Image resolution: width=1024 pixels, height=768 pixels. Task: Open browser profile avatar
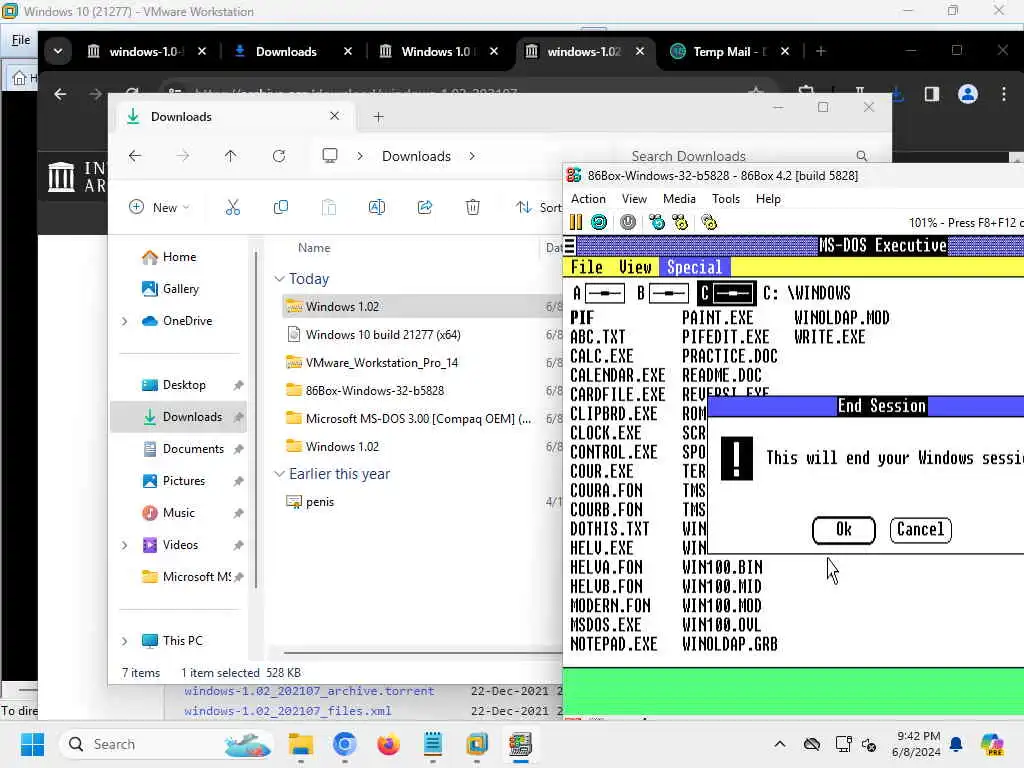pyautogui.click(x=968, y=94)
